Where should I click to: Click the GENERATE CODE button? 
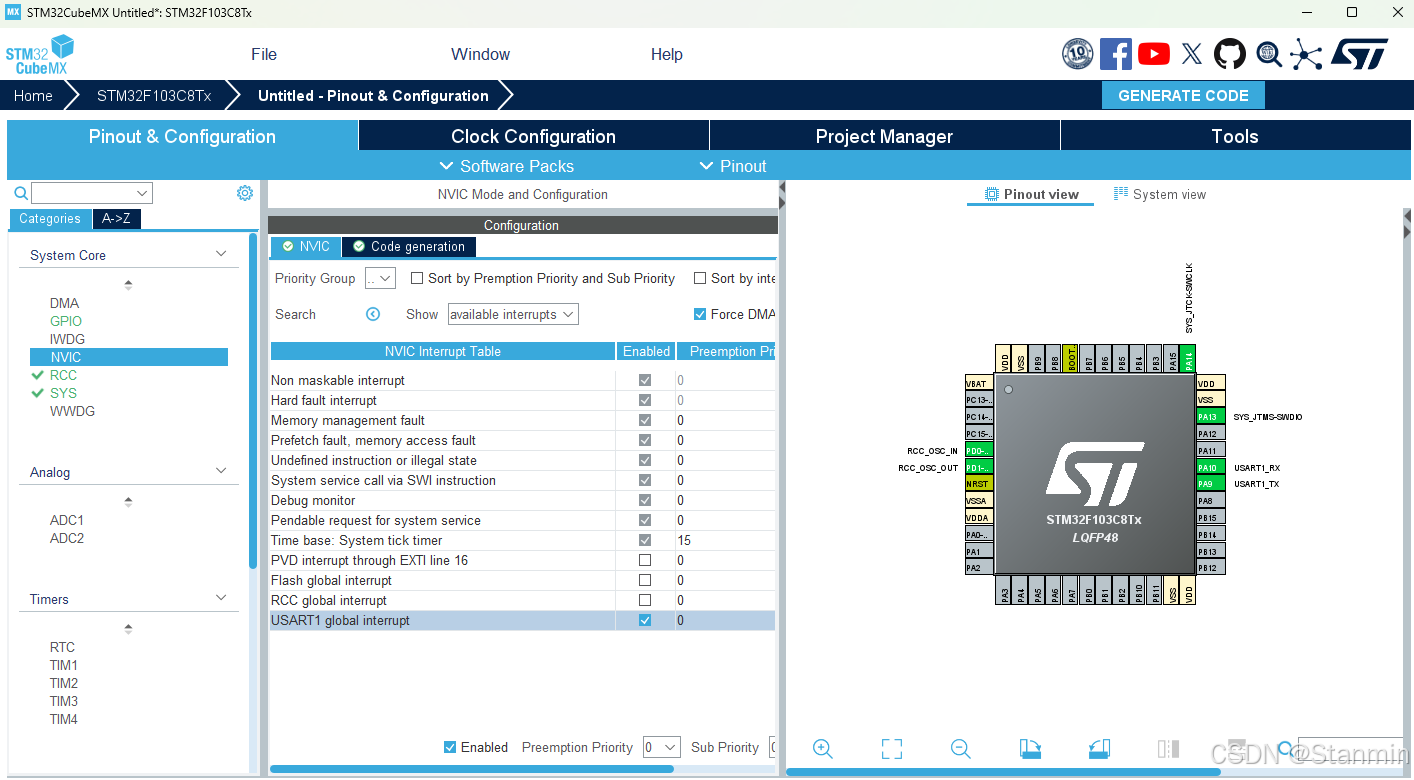click(1183, 96)
